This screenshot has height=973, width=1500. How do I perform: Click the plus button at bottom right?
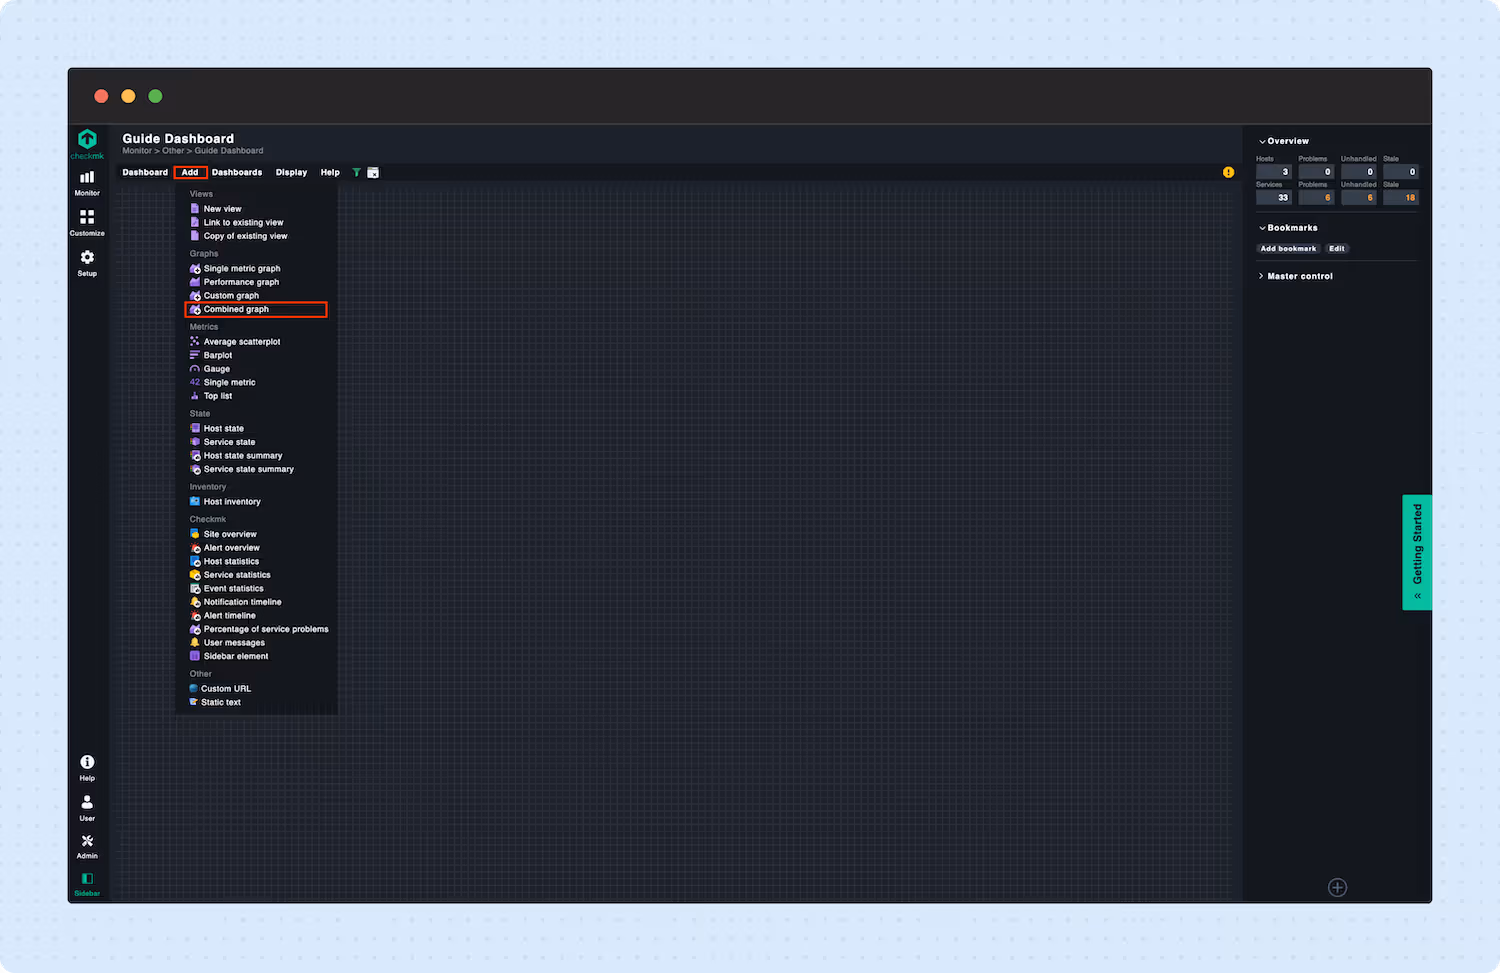(x=1337, y=887)
